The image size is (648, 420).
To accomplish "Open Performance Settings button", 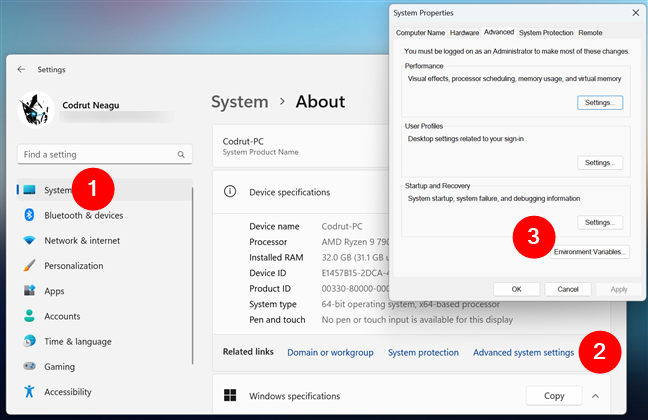I will tap(600, 103).
